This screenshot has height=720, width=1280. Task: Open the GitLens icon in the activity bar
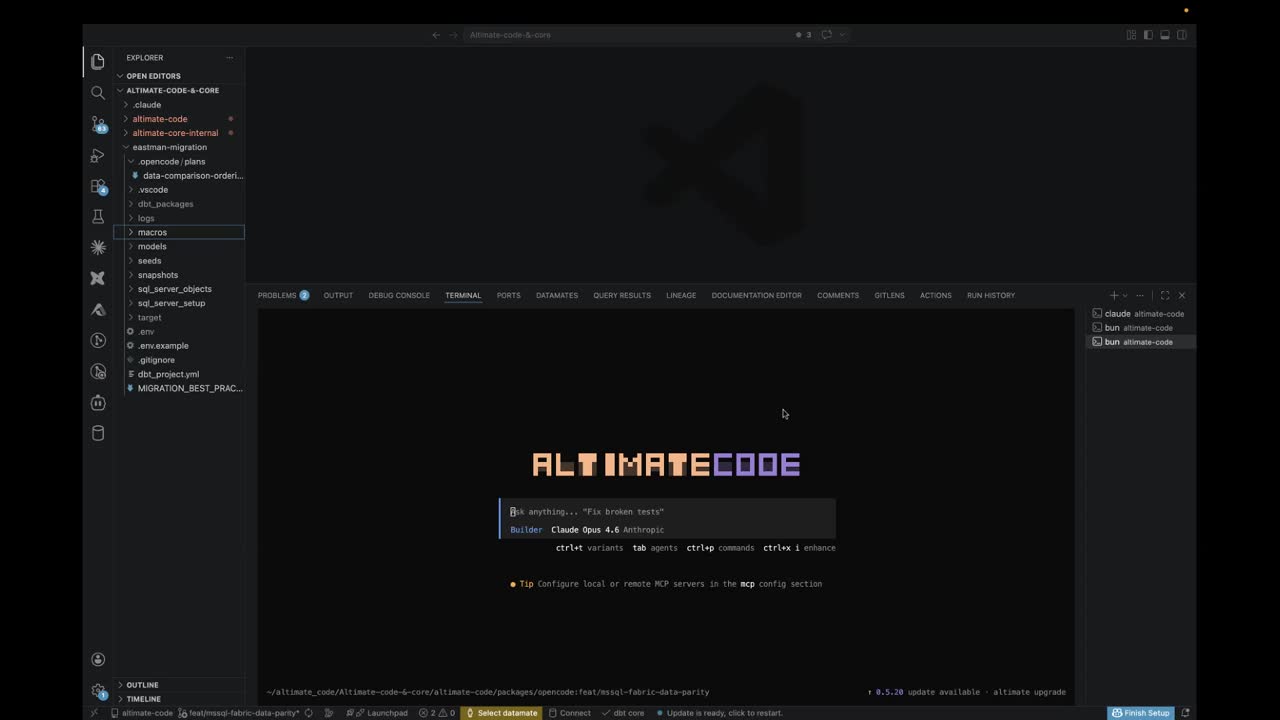tap(98, 340)
